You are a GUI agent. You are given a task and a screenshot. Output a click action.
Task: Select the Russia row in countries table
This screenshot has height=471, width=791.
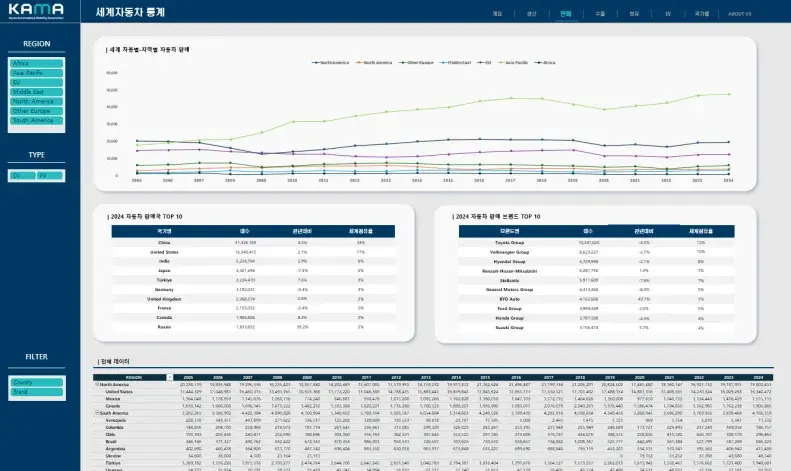point(253,327)
